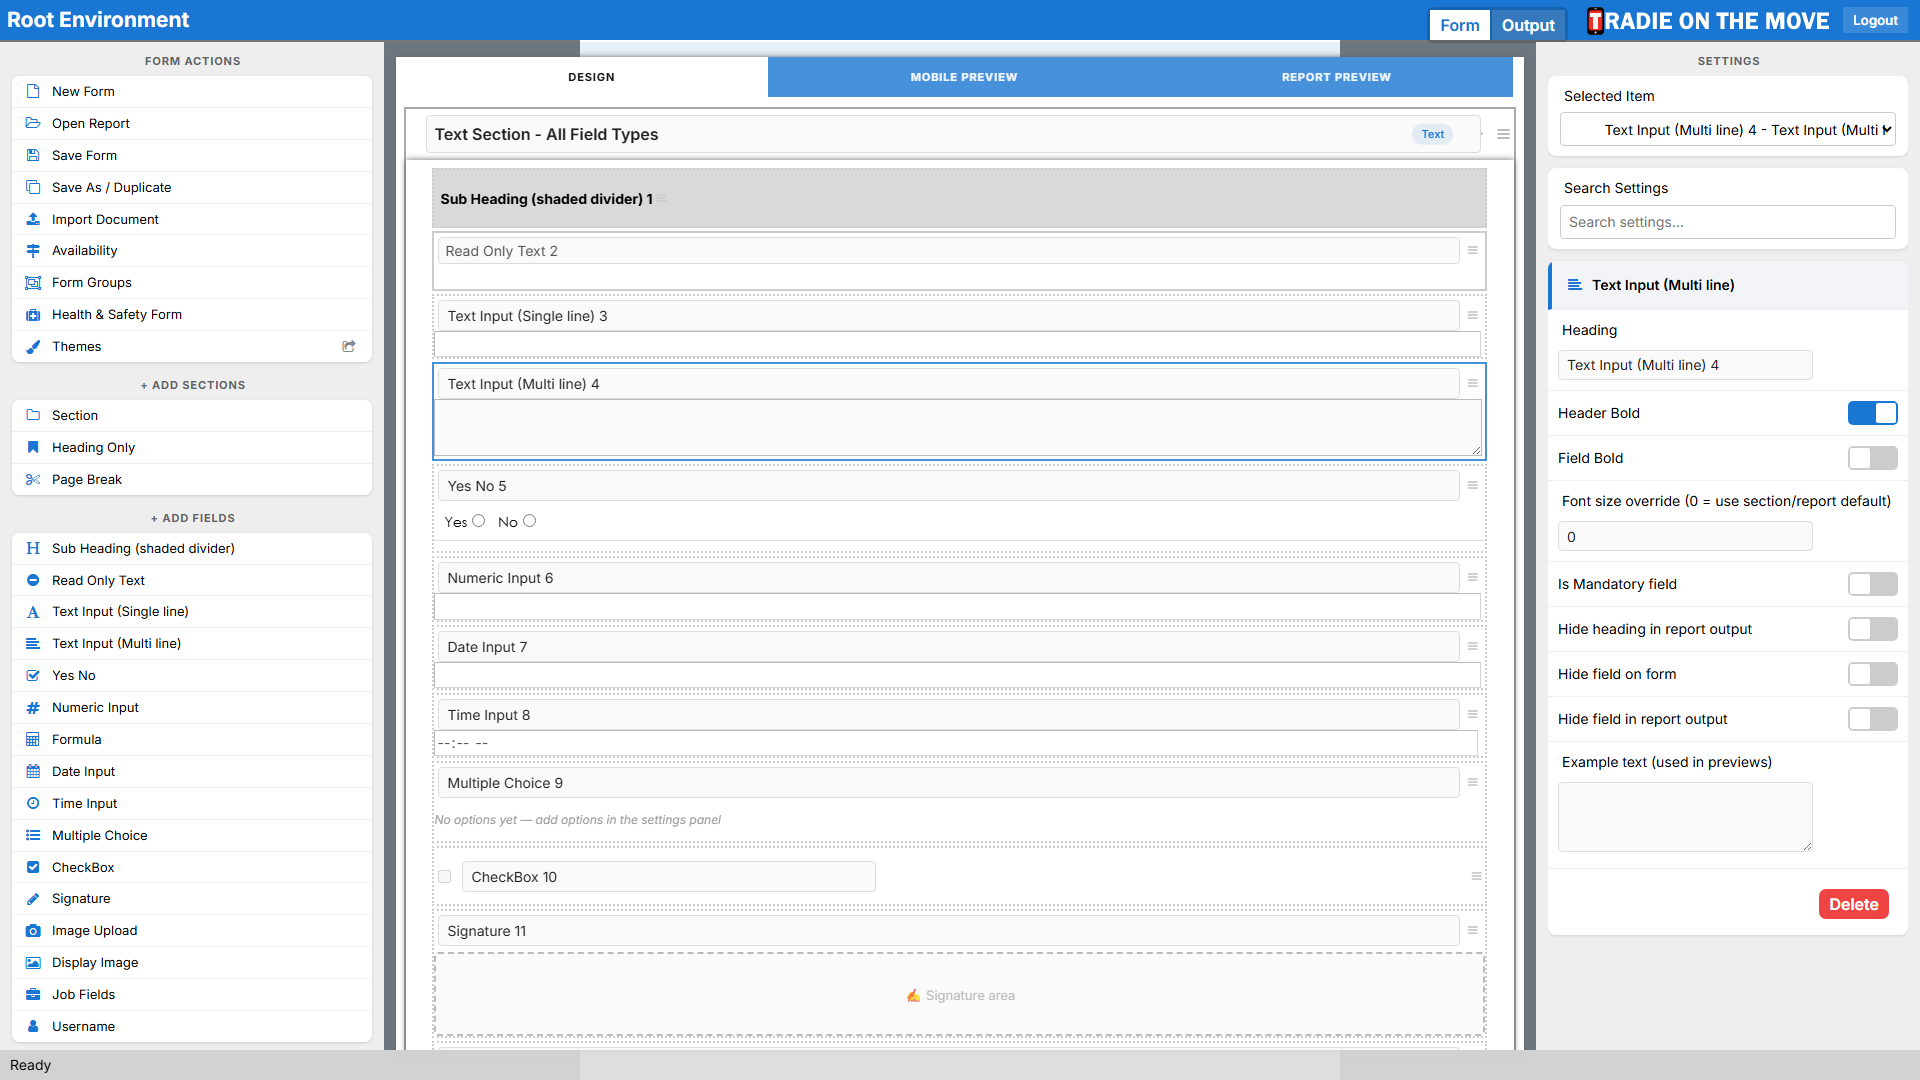
Task: Click the Font size override field
Action: pyautogui.click(x=1685, y=537)
